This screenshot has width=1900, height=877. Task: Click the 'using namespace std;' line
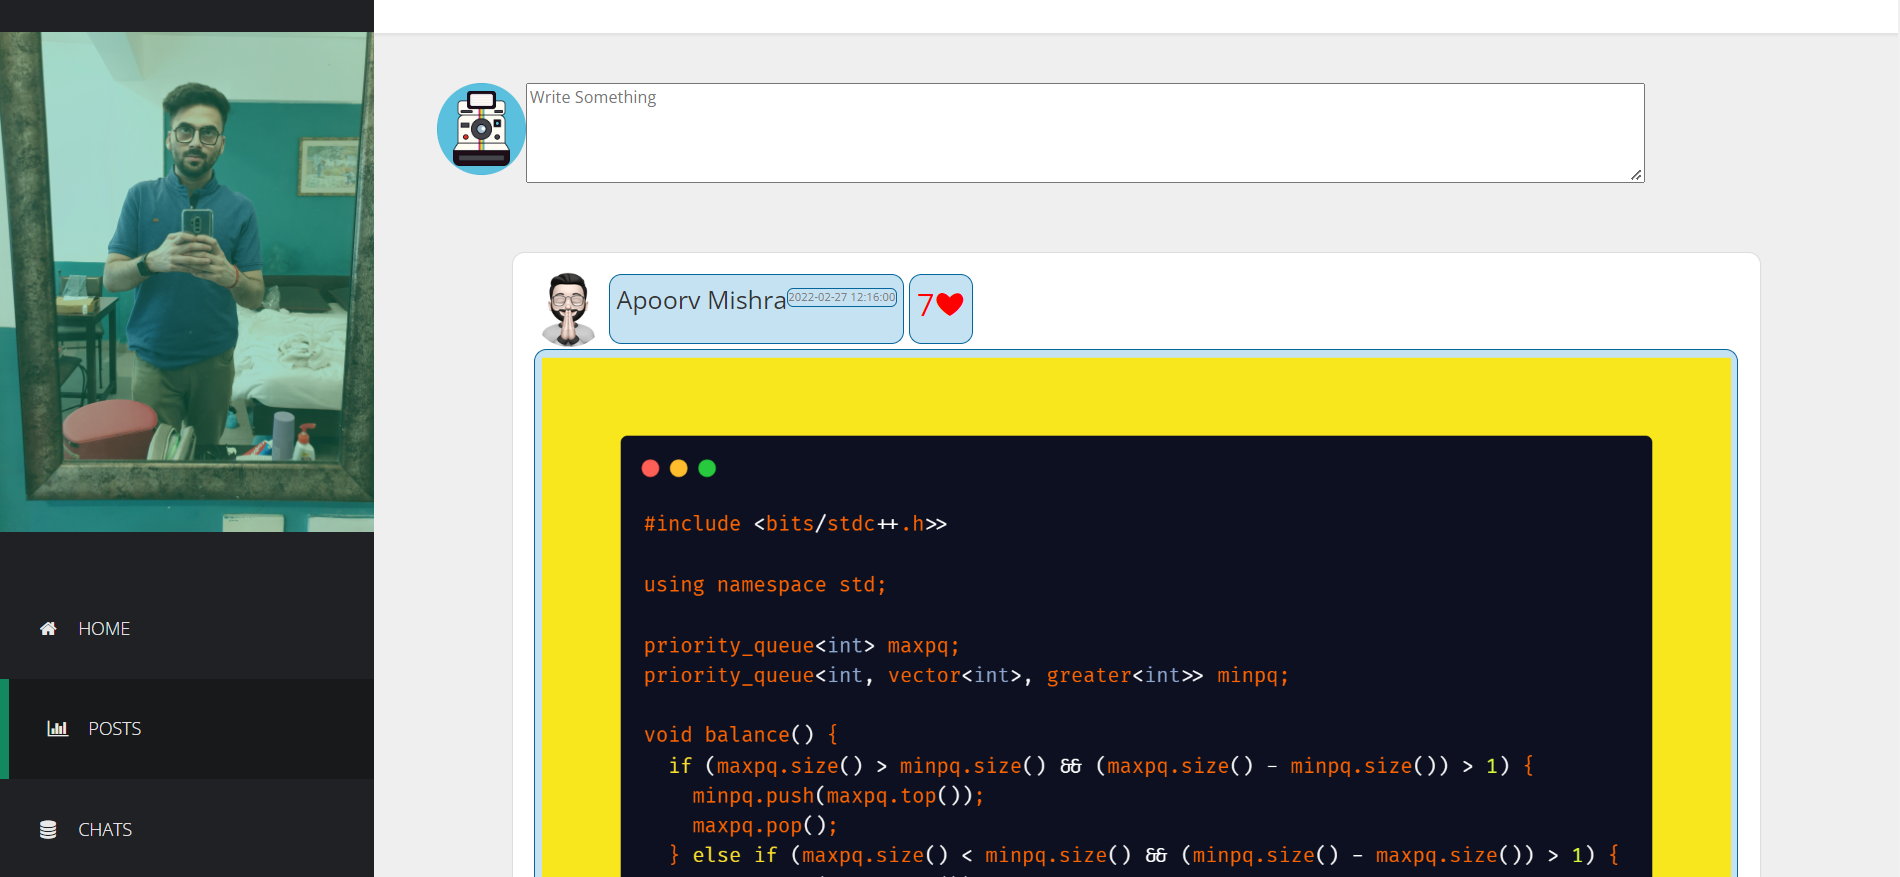click(x=765, y=585)
